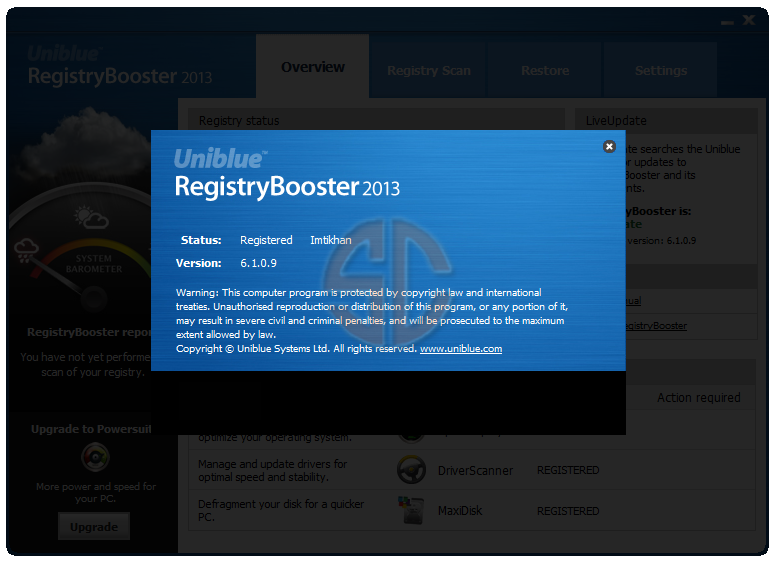Click REGISTERED status in DriverScanner row
This screenshot has height=564, width=774.
568,470
